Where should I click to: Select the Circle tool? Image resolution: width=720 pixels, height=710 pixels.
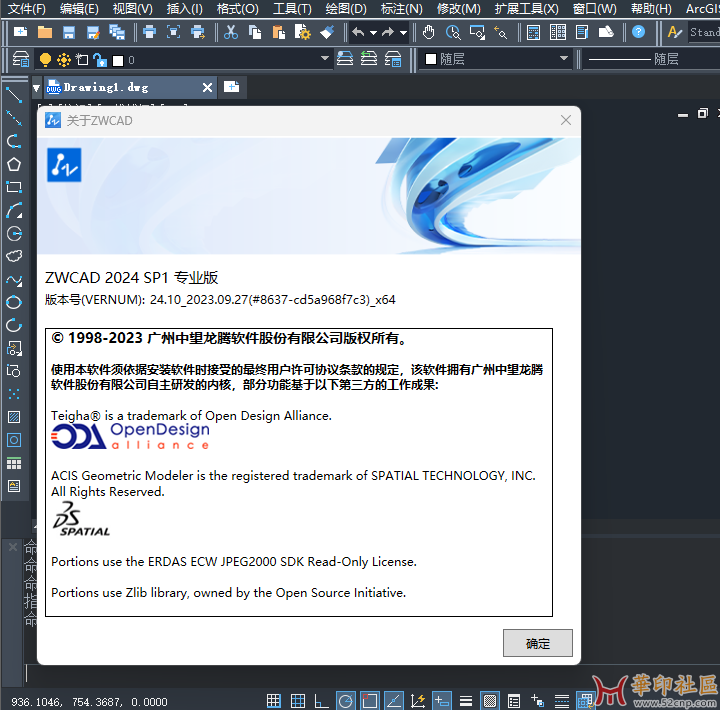coord(14,233)
